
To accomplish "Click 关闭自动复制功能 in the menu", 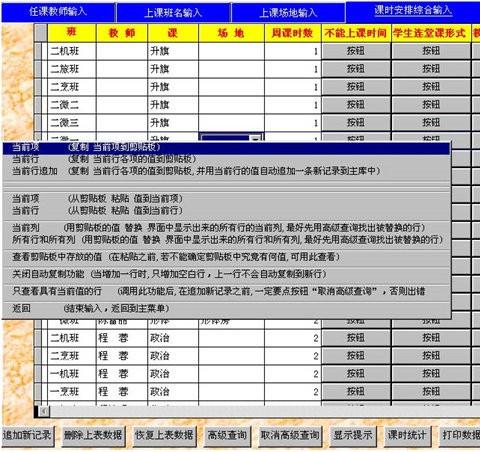I will click(x=226, y=274).
